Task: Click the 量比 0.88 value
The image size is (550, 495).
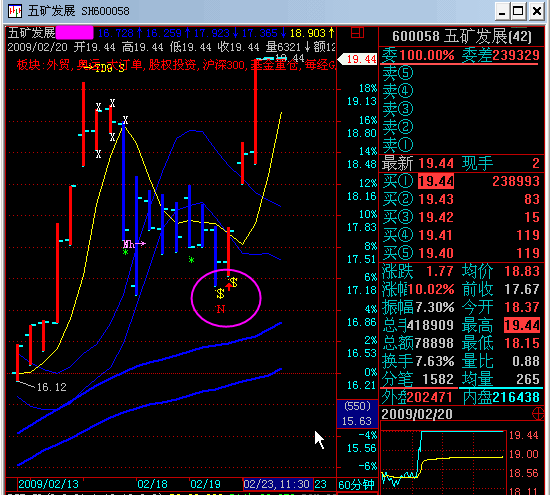Action: pos(525,361)
